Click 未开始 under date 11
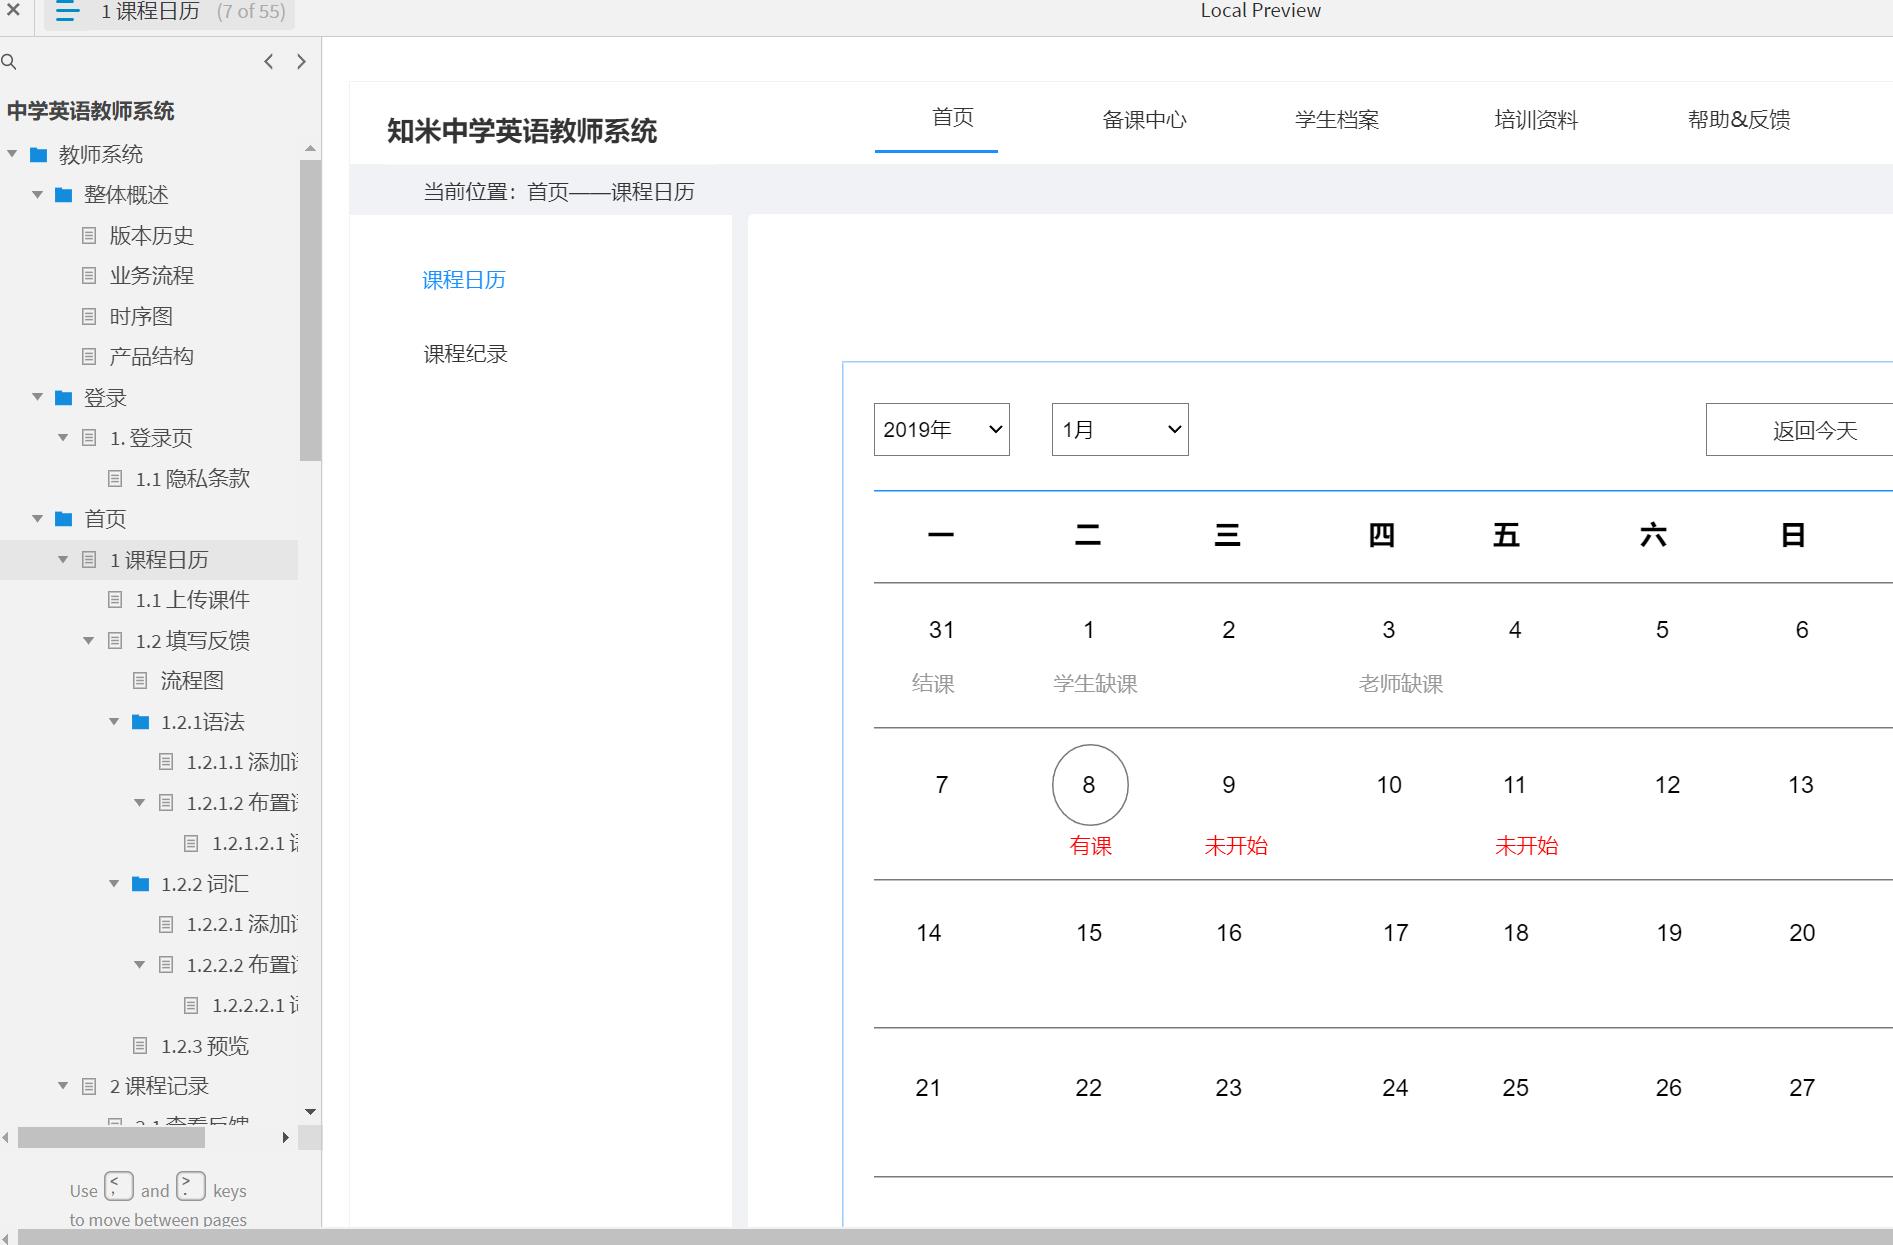Image resolution: width=1893 pixels, height=1245 pixels. click(1526, 846)
